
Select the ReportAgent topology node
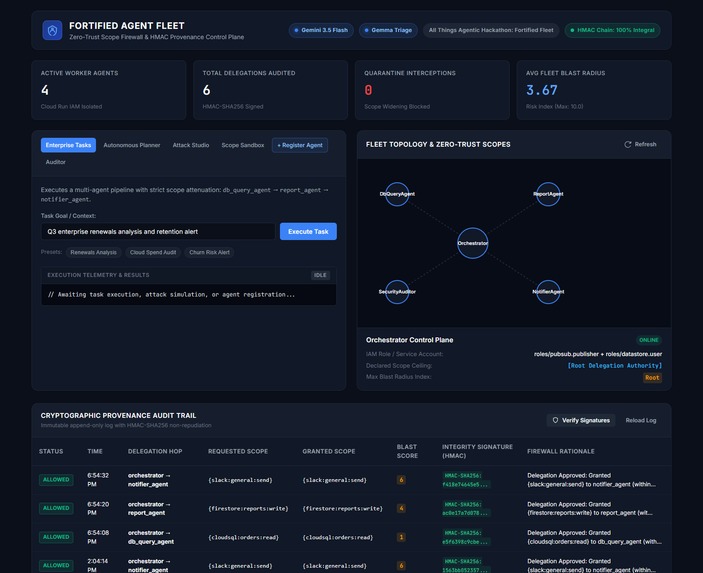click(x=548, y=194)
